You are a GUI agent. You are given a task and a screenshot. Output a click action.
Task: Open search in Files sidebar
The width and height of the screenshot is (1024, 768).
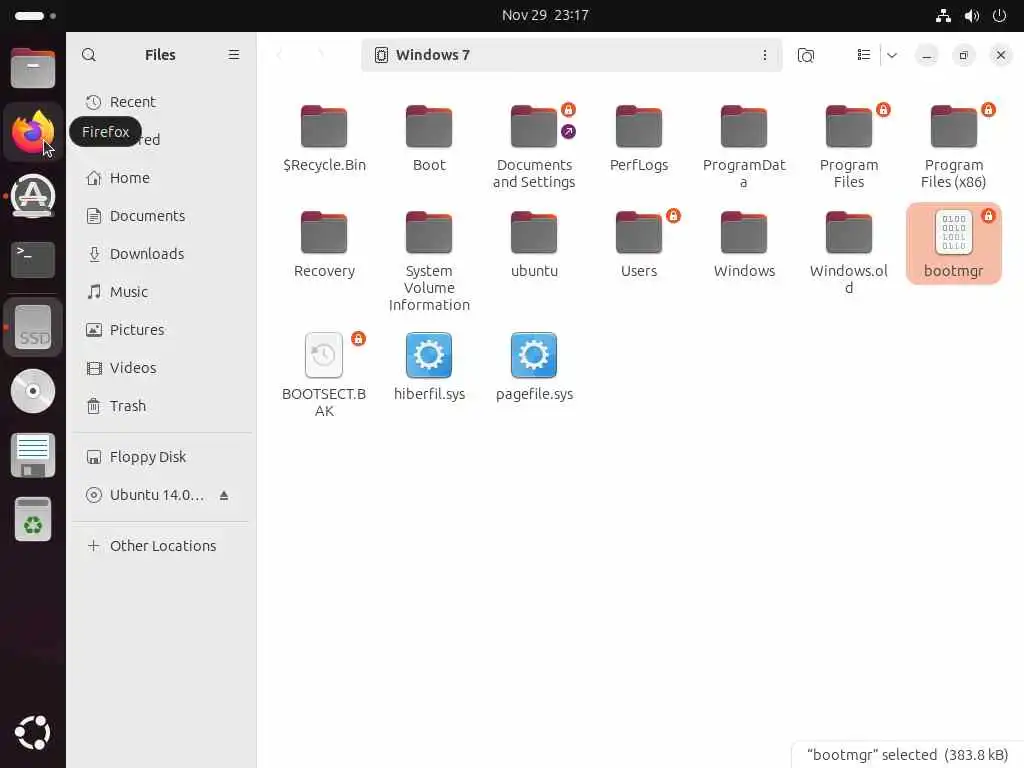coord(89,55)
